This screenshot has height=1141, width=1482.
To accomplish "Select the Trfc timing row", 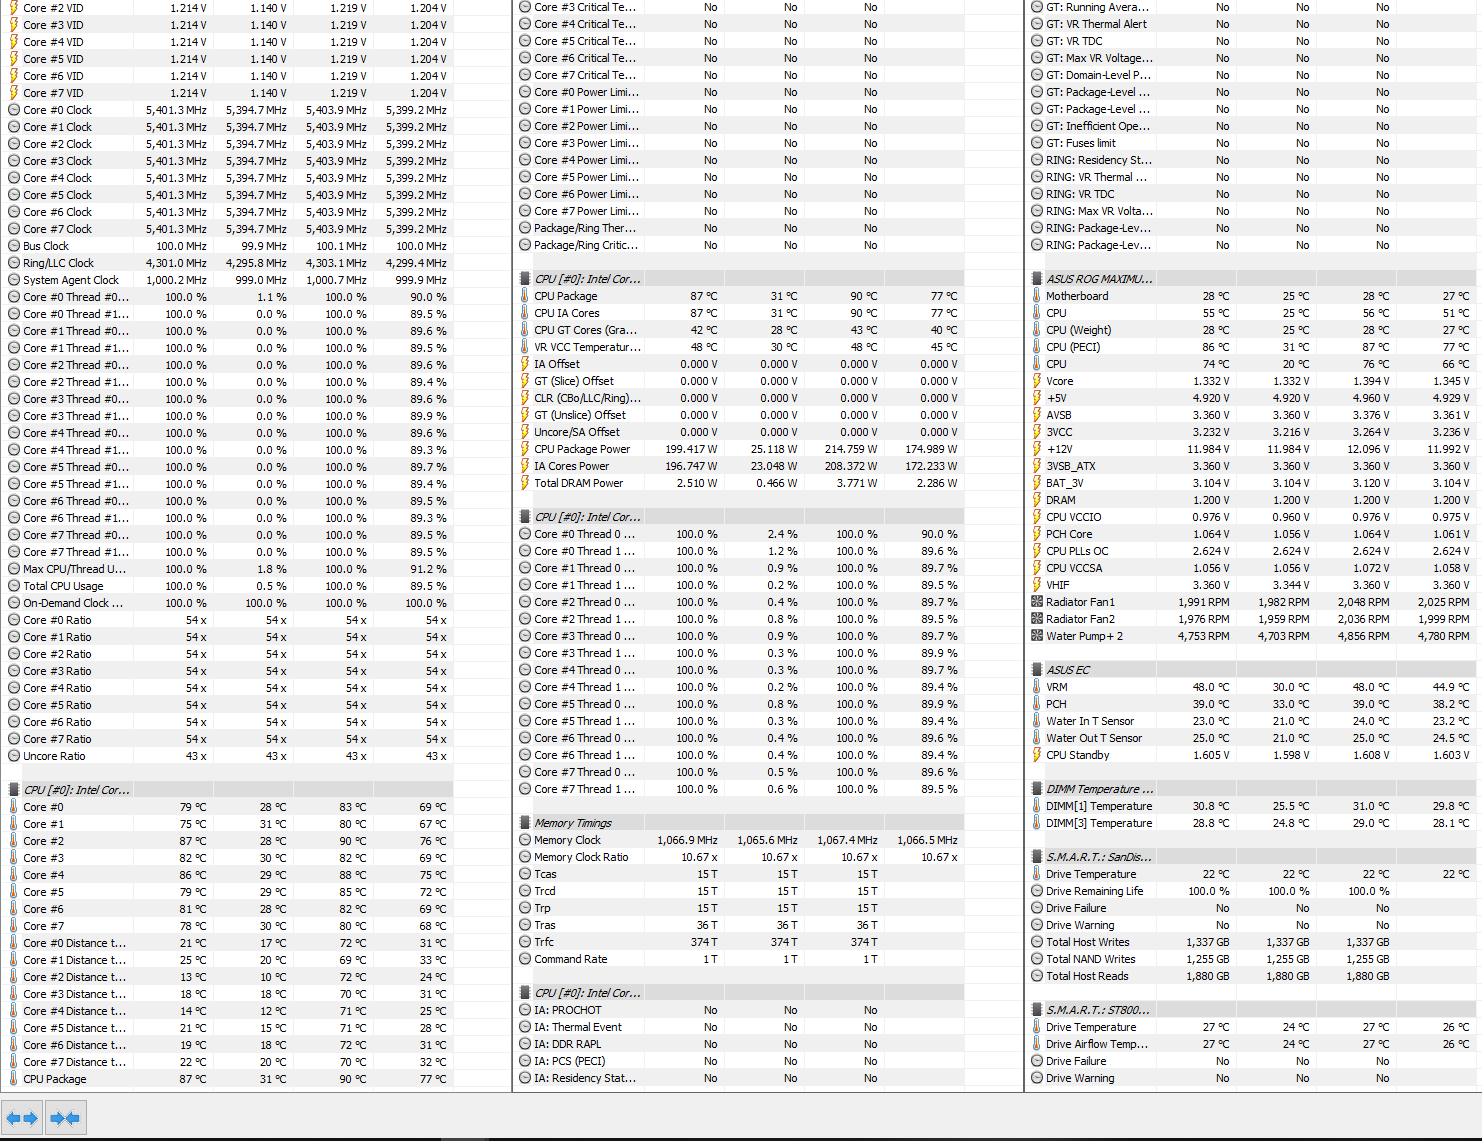I will pyautogui.click(x=739, y=942).
